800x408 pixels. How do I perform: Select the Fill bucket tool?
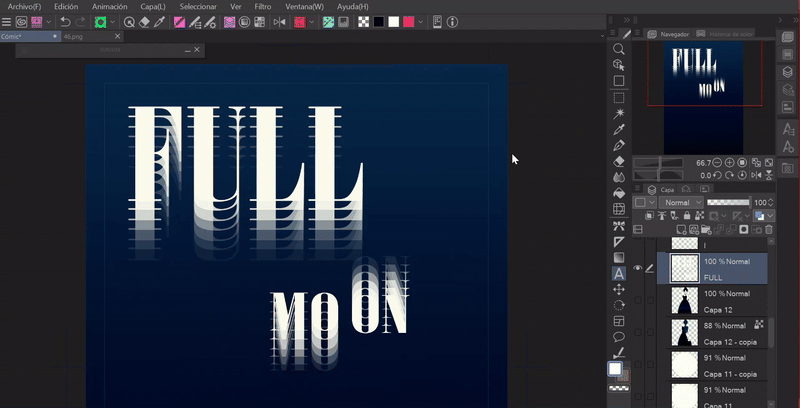pos(618,193)
